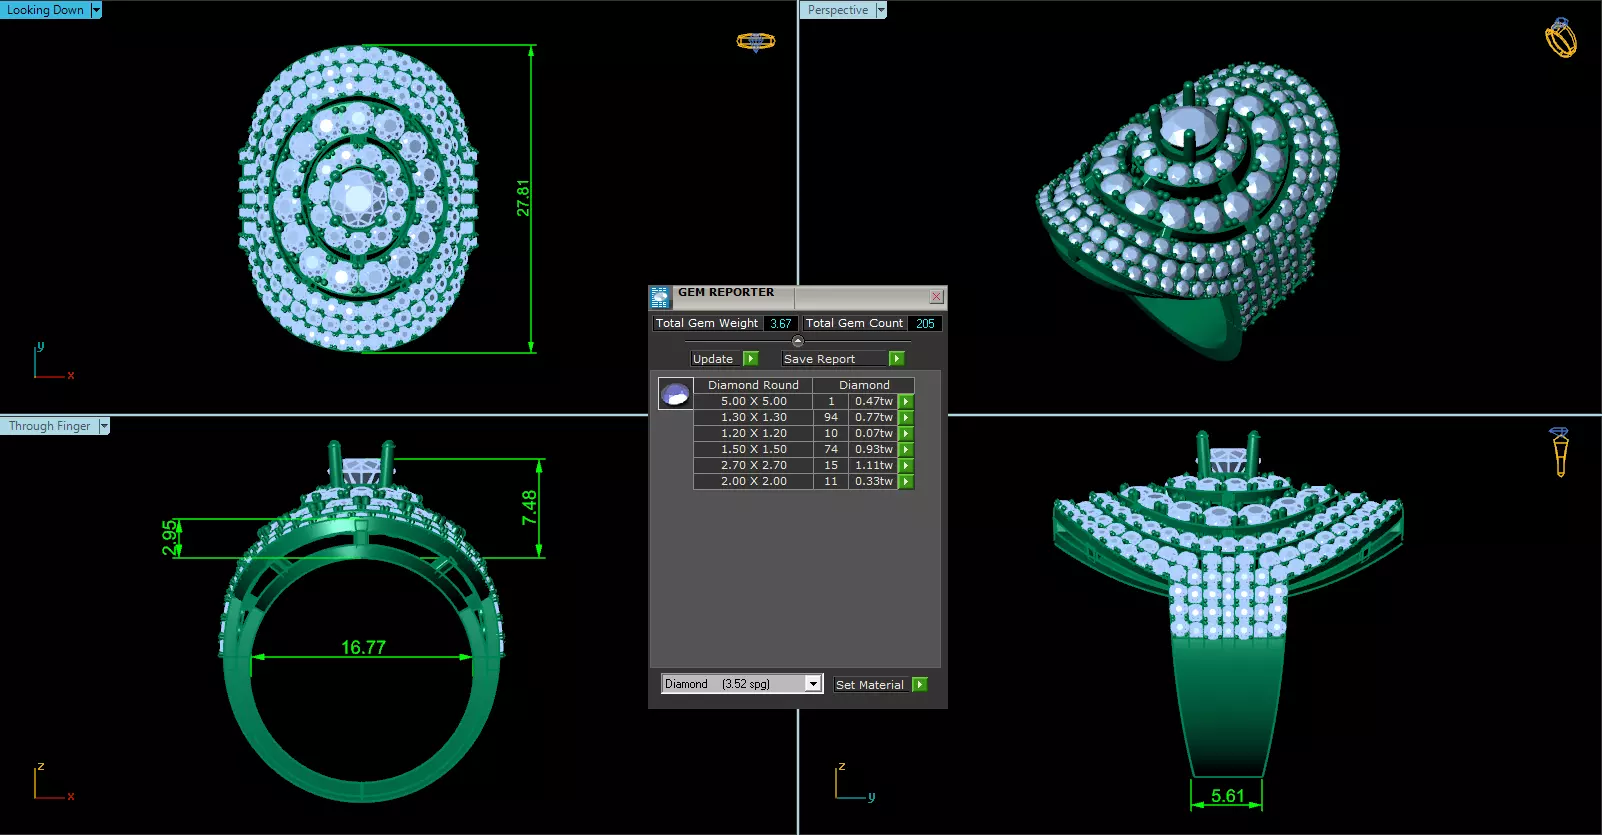This screenshot has width=1602, height=835.
Task: Click the green arrow beside Set Material
Action: (x=920, y=685)
